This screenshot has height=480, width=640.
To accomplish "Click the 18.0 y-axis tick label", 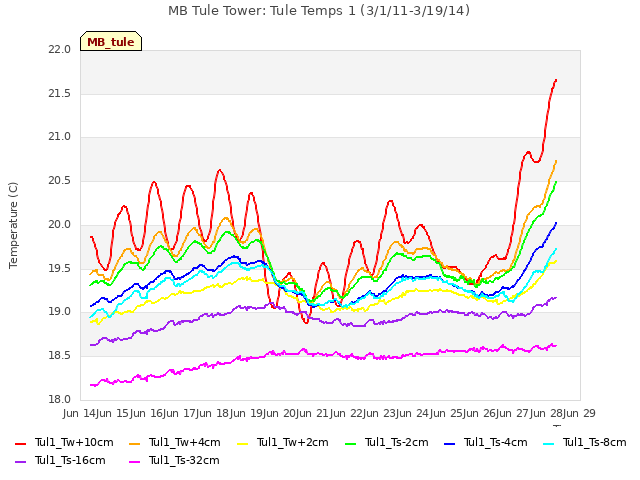I will click(60, 399).
